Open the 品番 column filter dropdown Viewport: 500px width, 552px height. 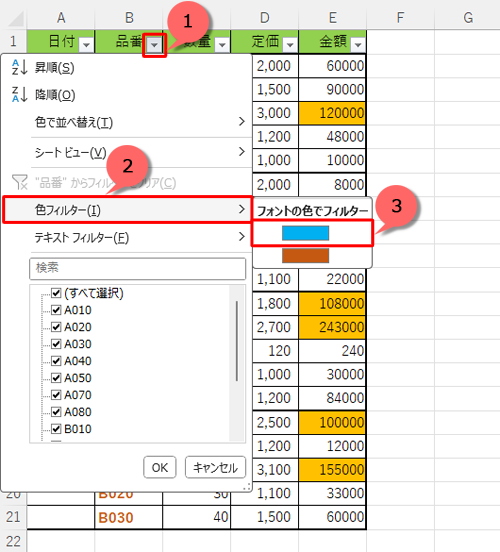click(154, 45)
